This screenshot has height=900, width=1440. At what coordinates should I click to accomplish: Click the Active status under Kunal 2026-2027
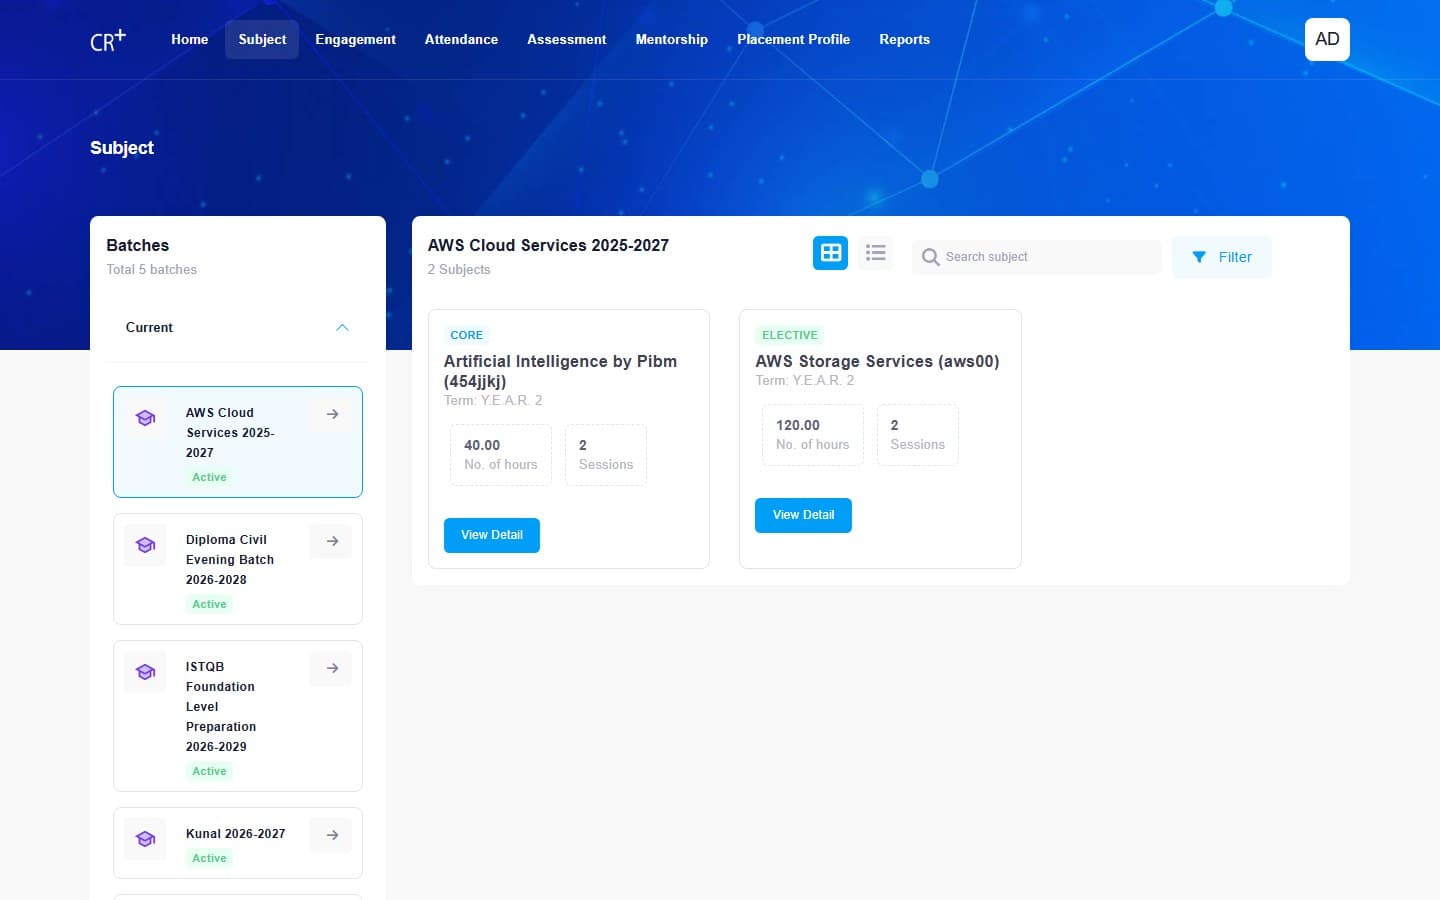click(x=209, y=858)
